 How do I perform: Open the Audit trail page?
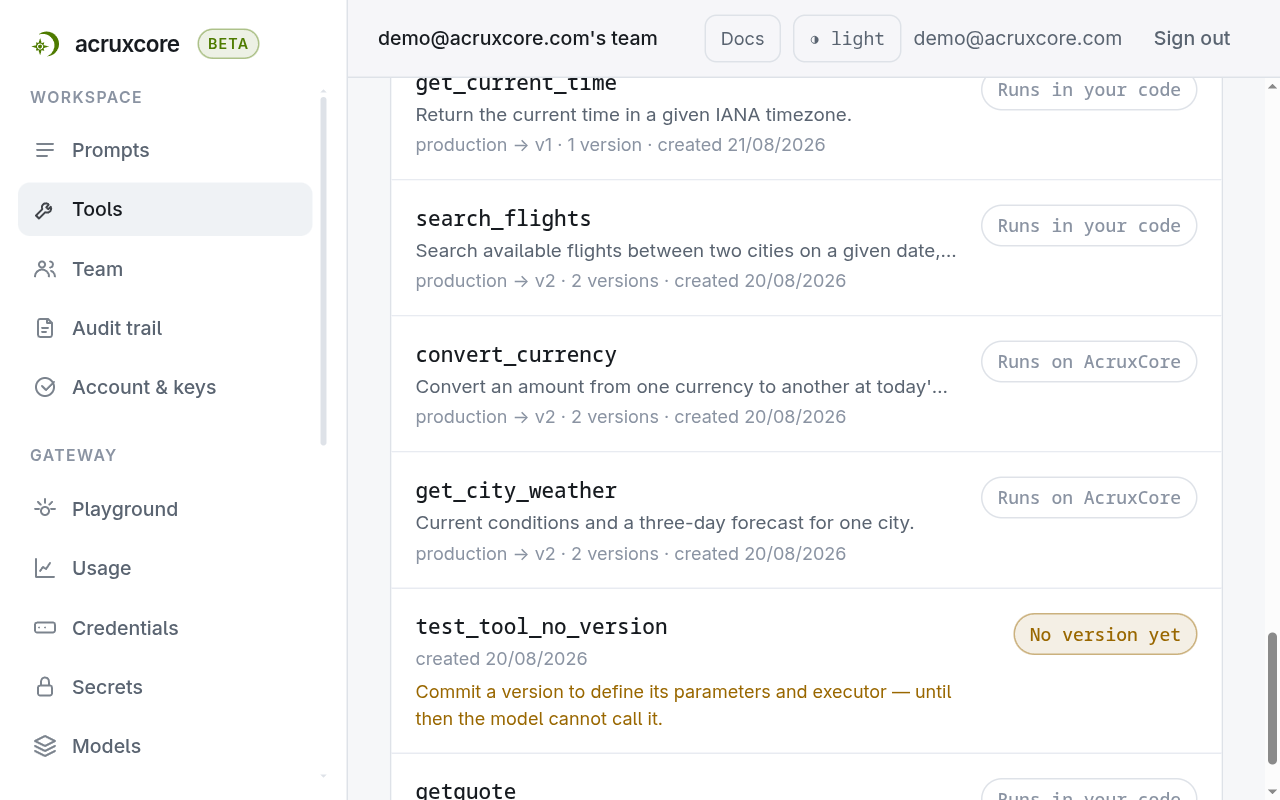pyautogui.click(x=165, y=328)
